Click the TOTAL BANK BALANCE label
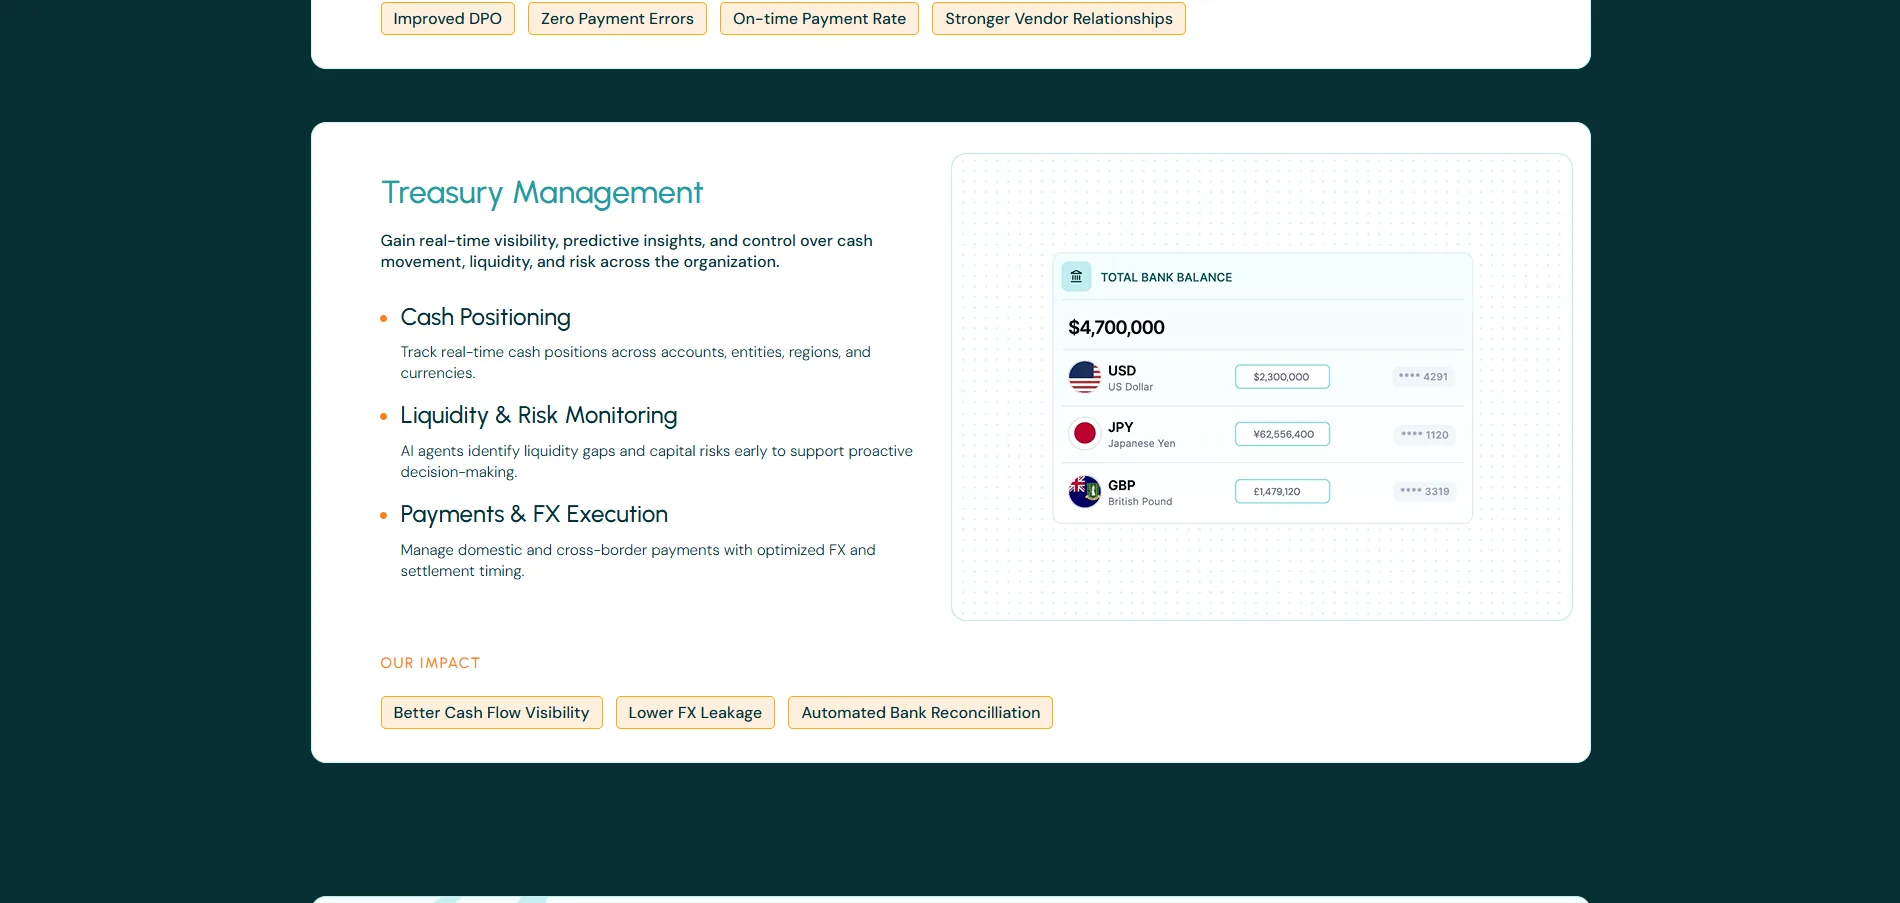This screenshot has width=1900, height=903. (x=1166, y=278)
